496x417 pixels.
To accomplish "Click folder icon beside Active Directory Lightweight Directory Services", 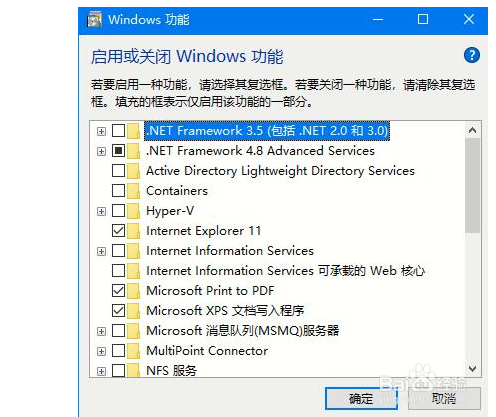I will tap(133, 171).
